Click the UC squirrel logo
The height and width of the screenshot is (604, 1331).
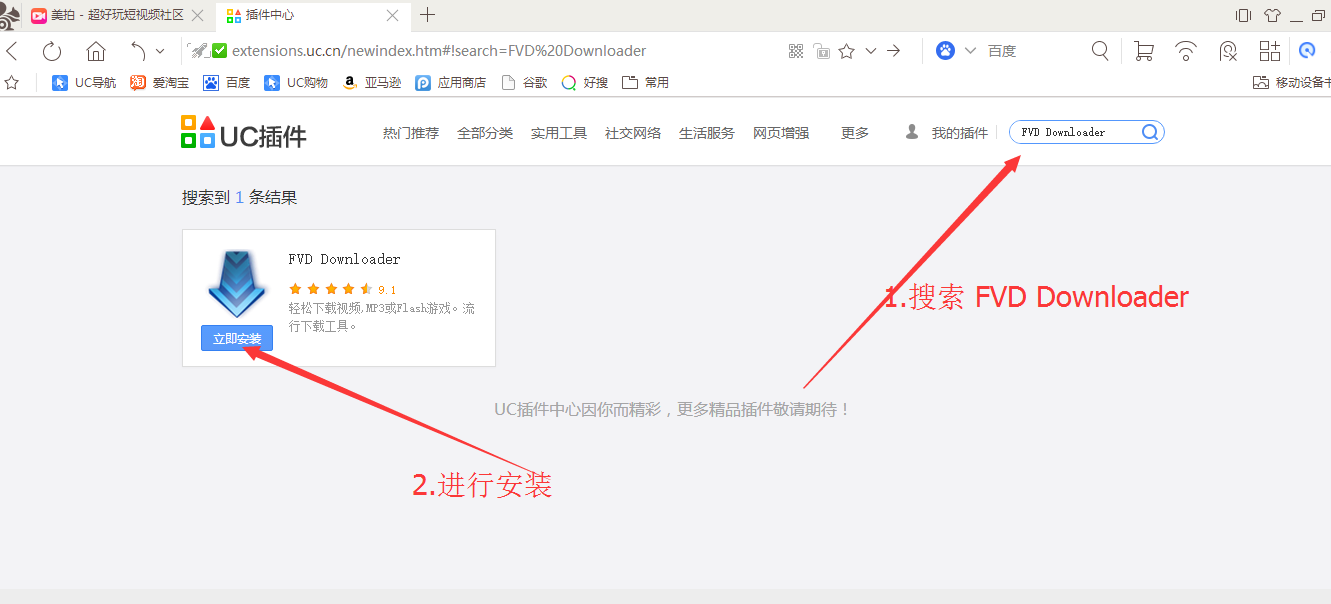click(x=9, y=15)
